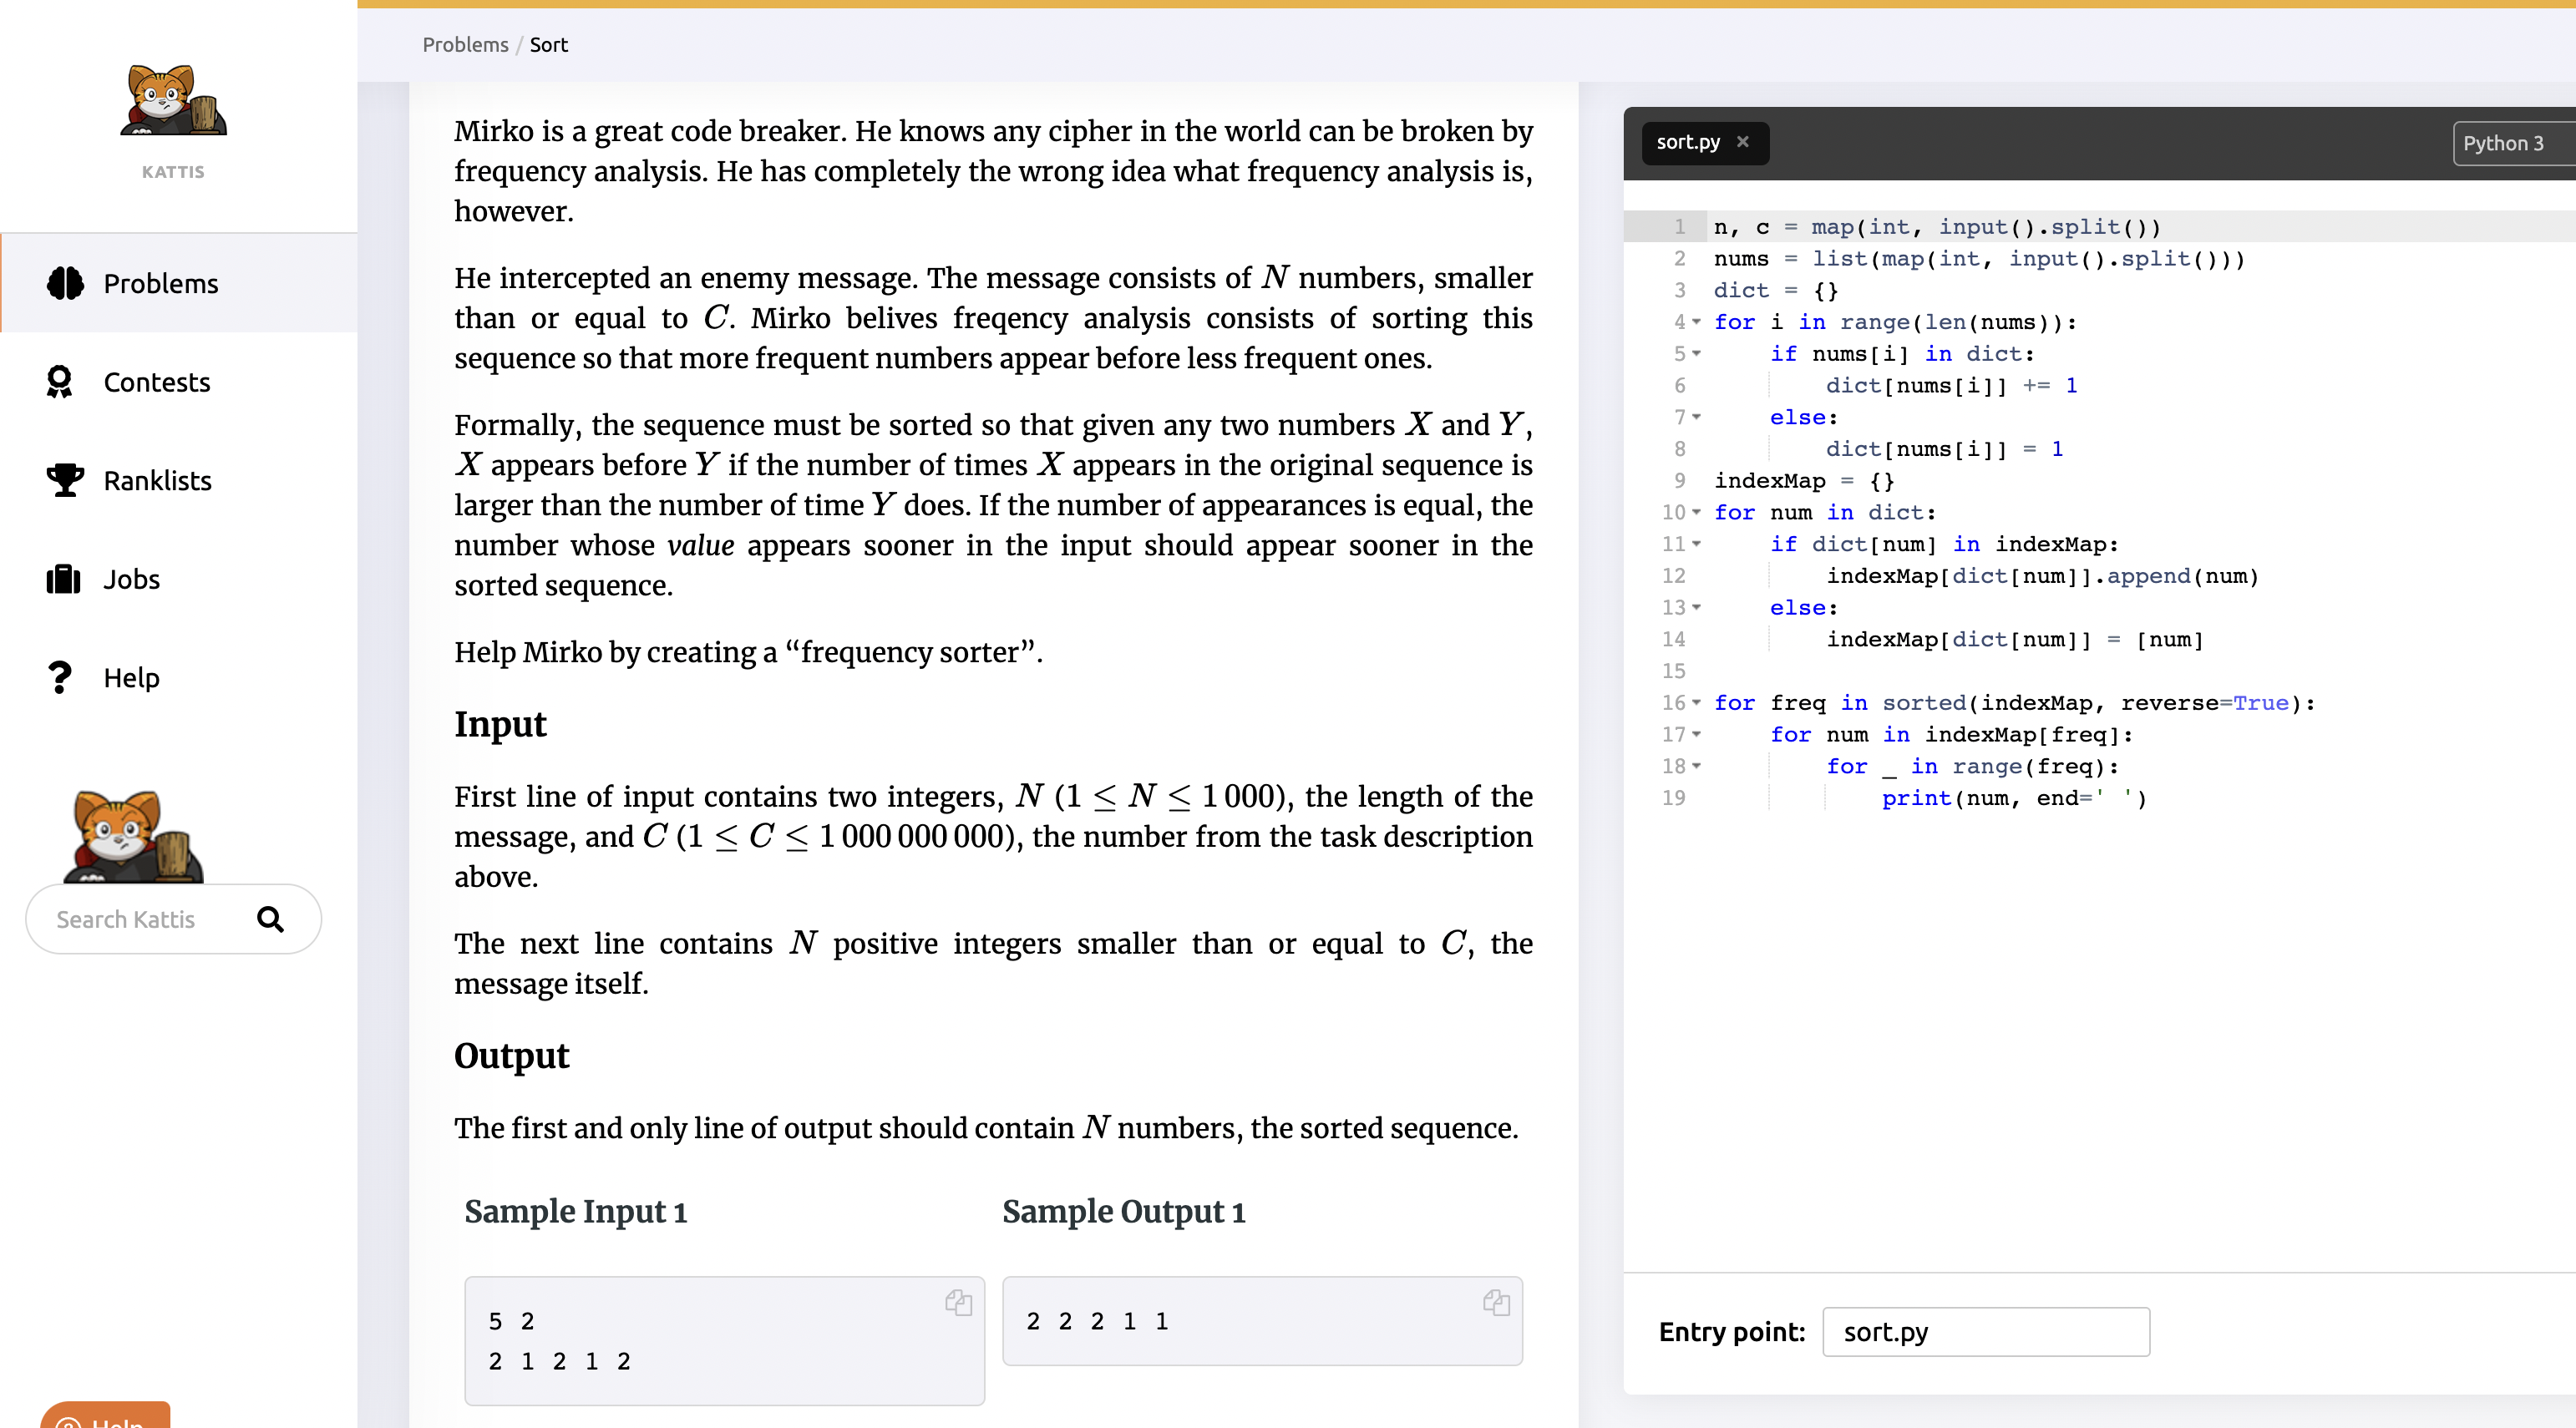Viewport: 2576px width, 1428px height.
Task: Copy Sample Output 1 to clipboard
Action: point(1496,1302)
